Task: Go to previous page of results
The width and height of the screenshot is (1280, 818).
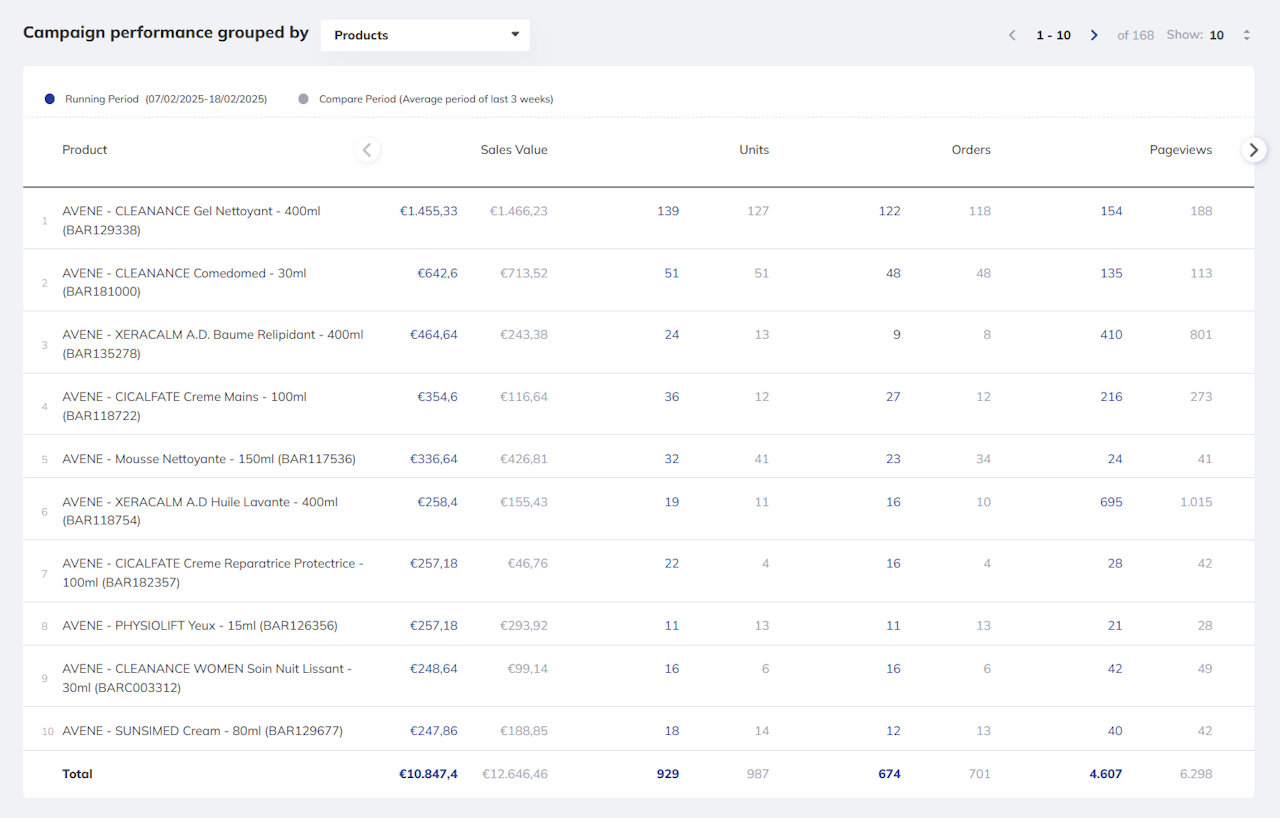Action: click(x=1012, y=35)
